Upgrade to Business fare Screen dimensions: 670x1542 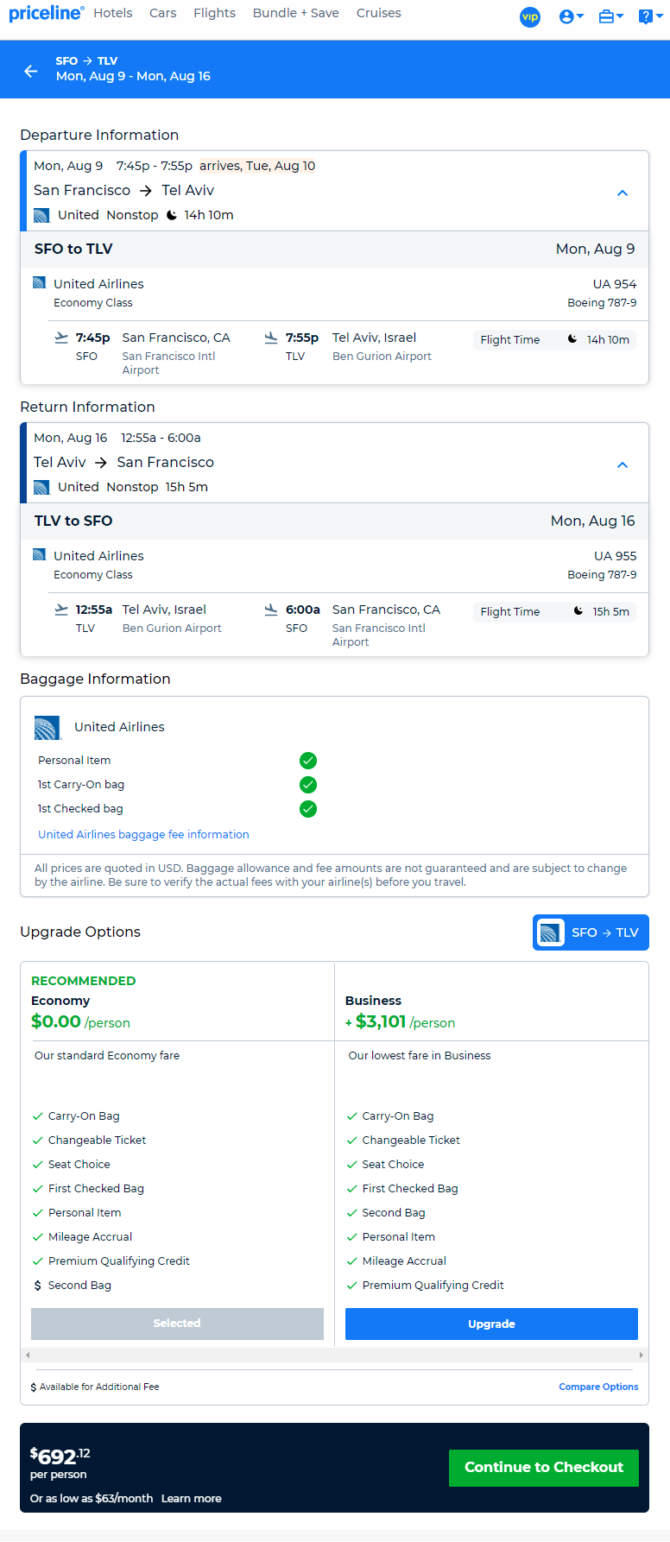tap(491, 1323)
